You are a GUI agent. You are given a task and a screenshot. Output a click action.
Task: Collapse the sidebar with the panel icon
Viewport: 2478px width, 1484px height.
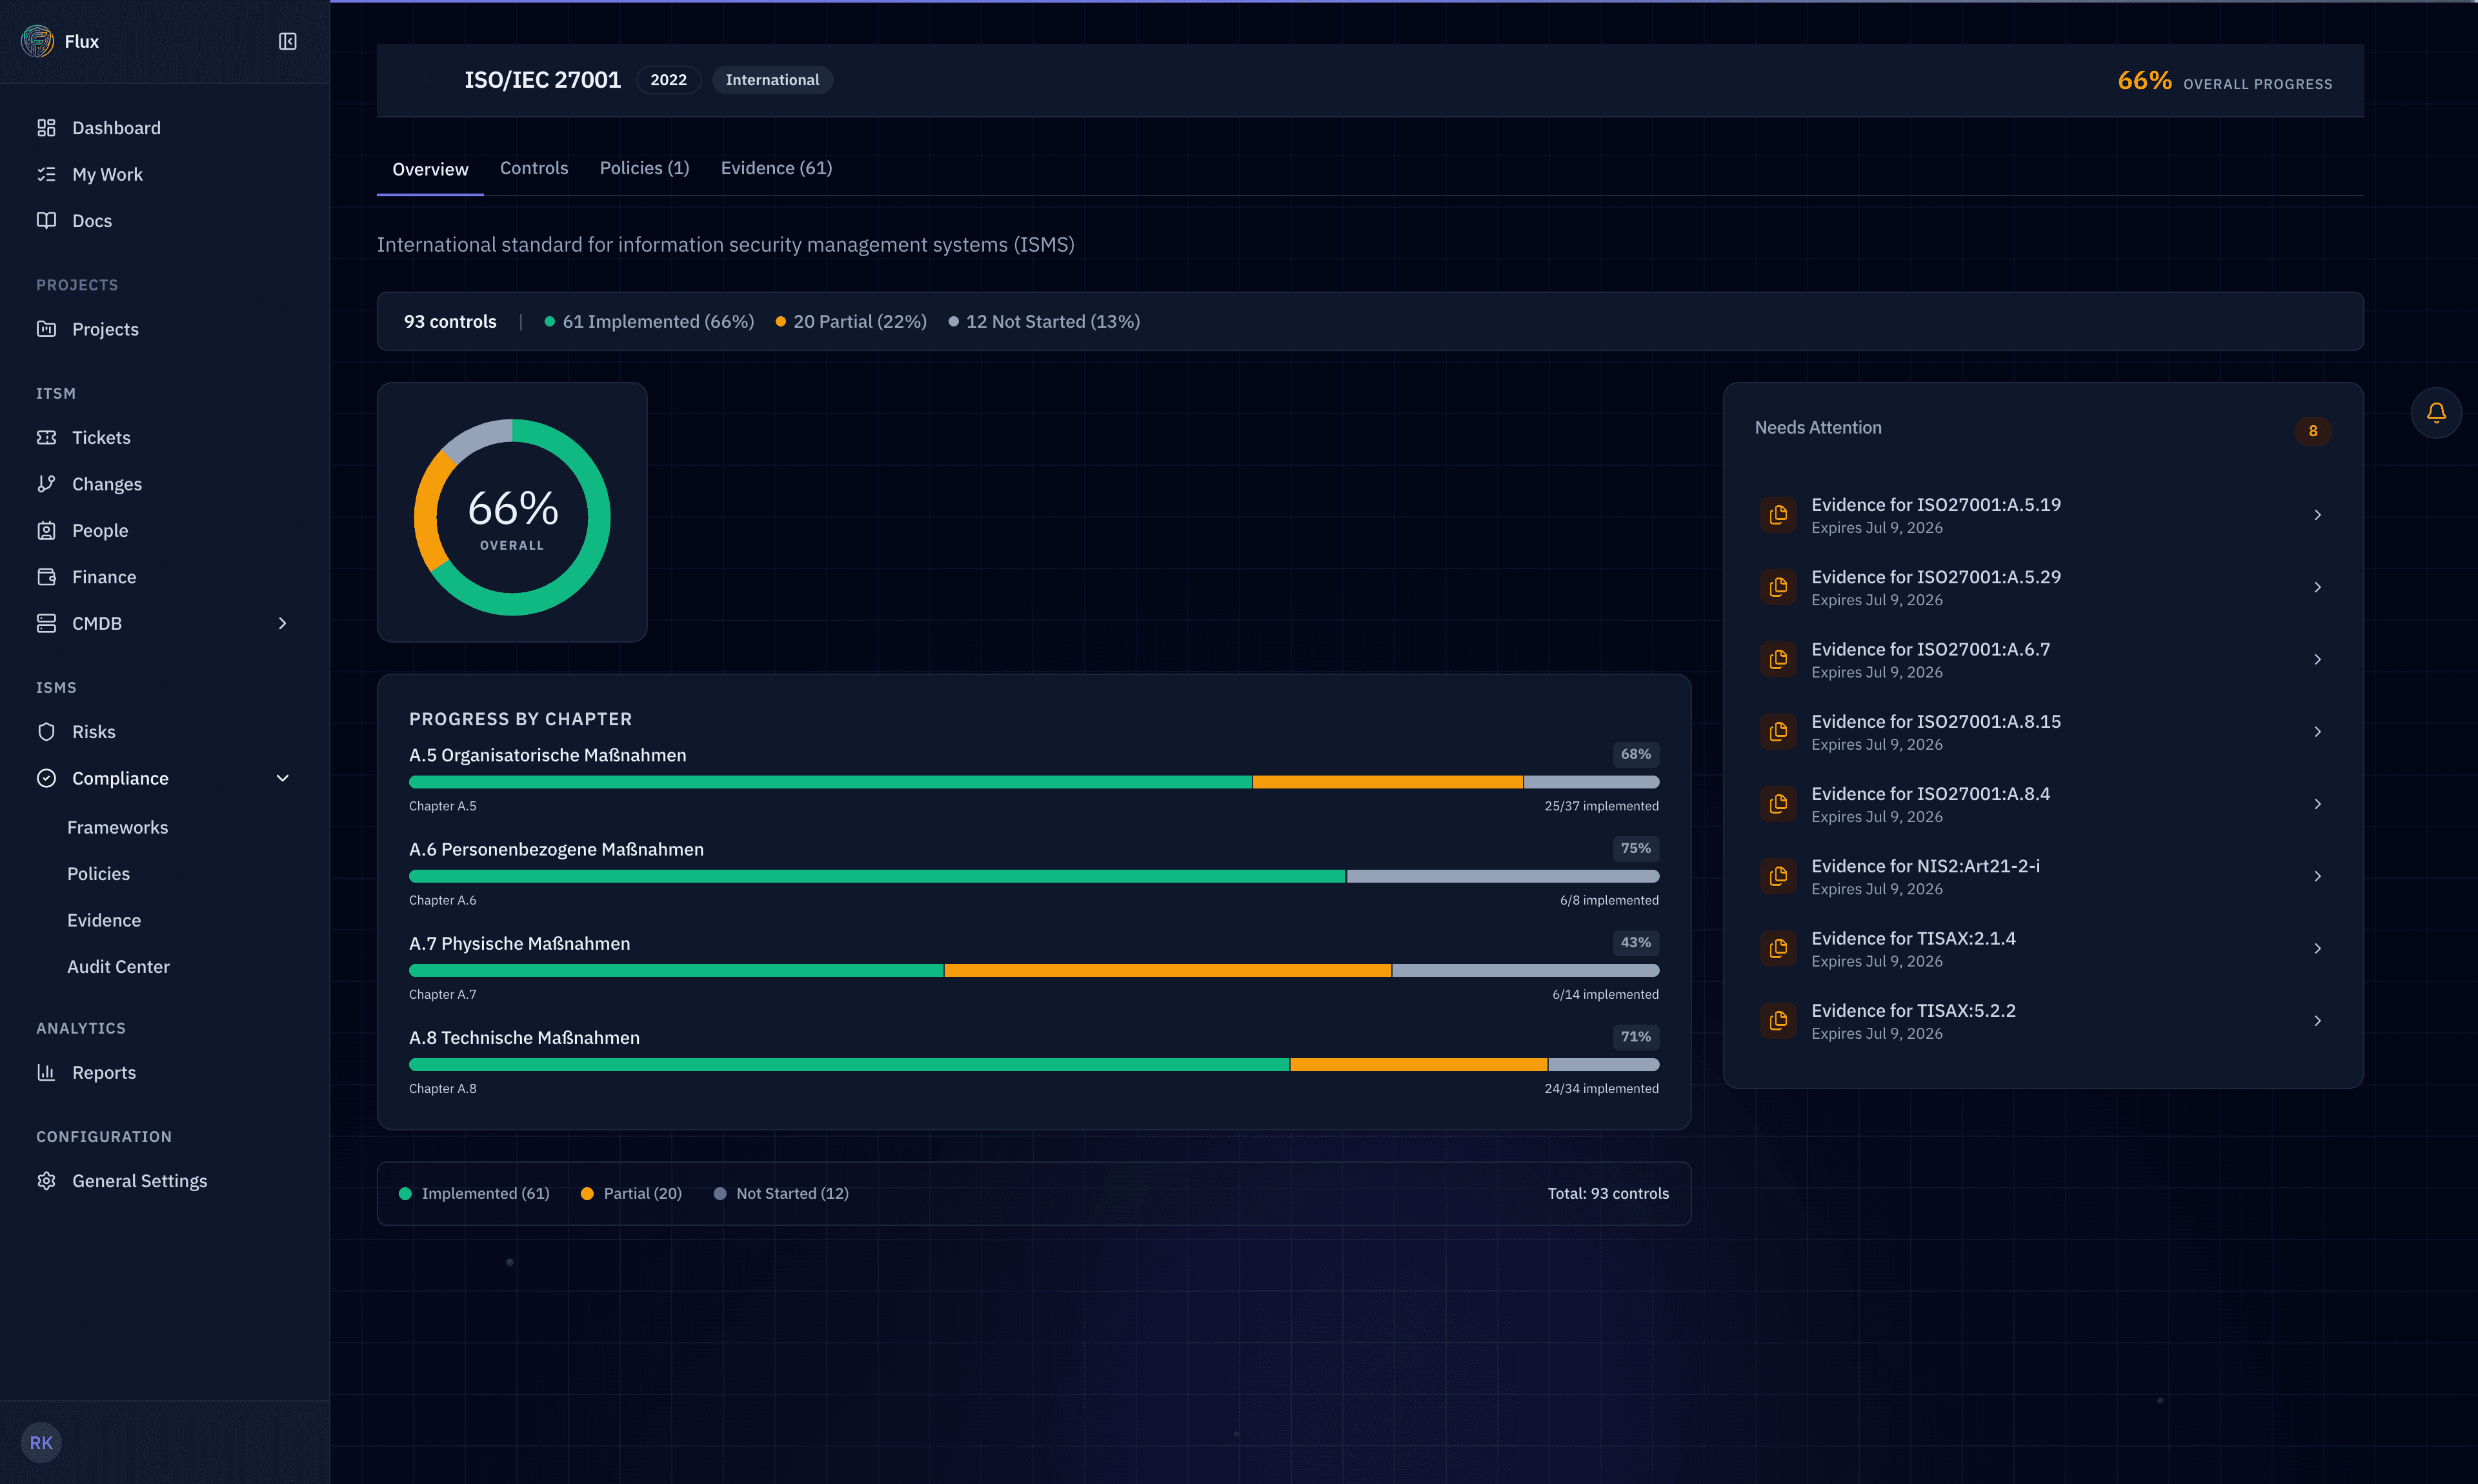288,41
